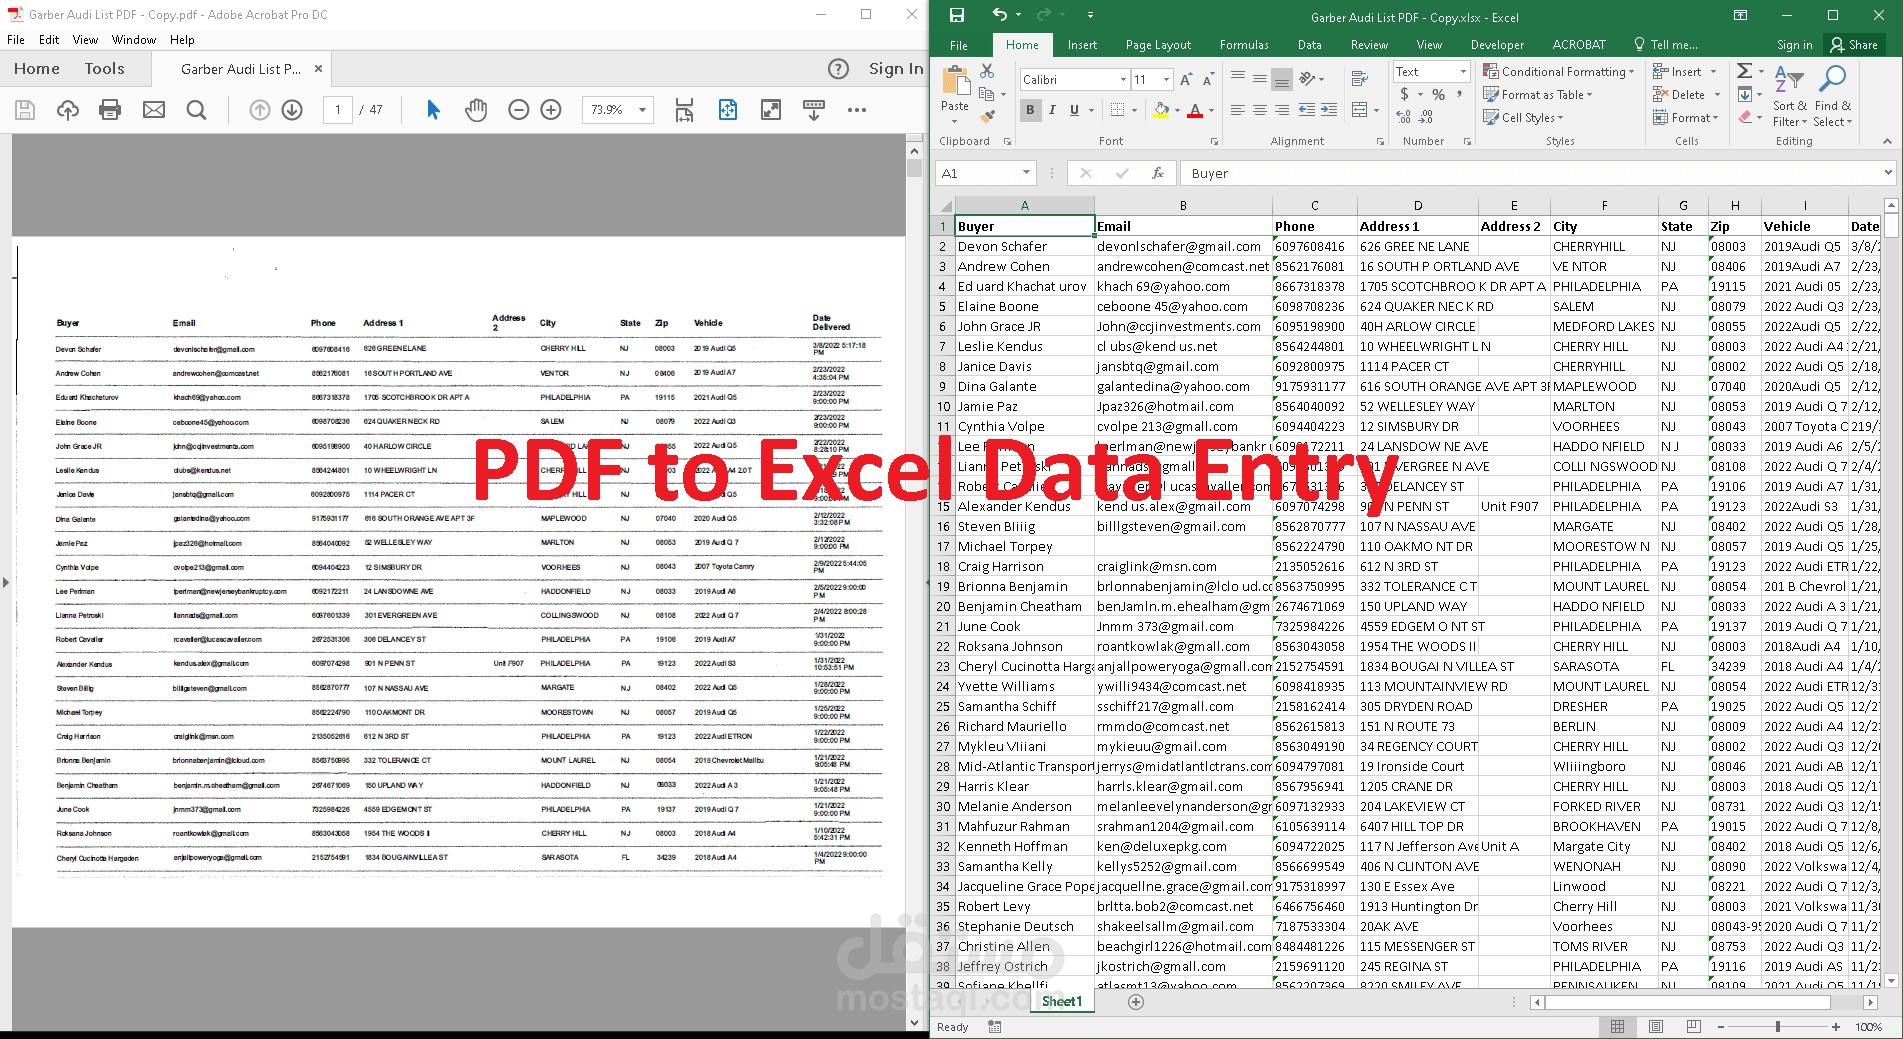Click Increase Font Size icon in Excel
Screen dimensions: 1903x1039
click(1186, 79)
